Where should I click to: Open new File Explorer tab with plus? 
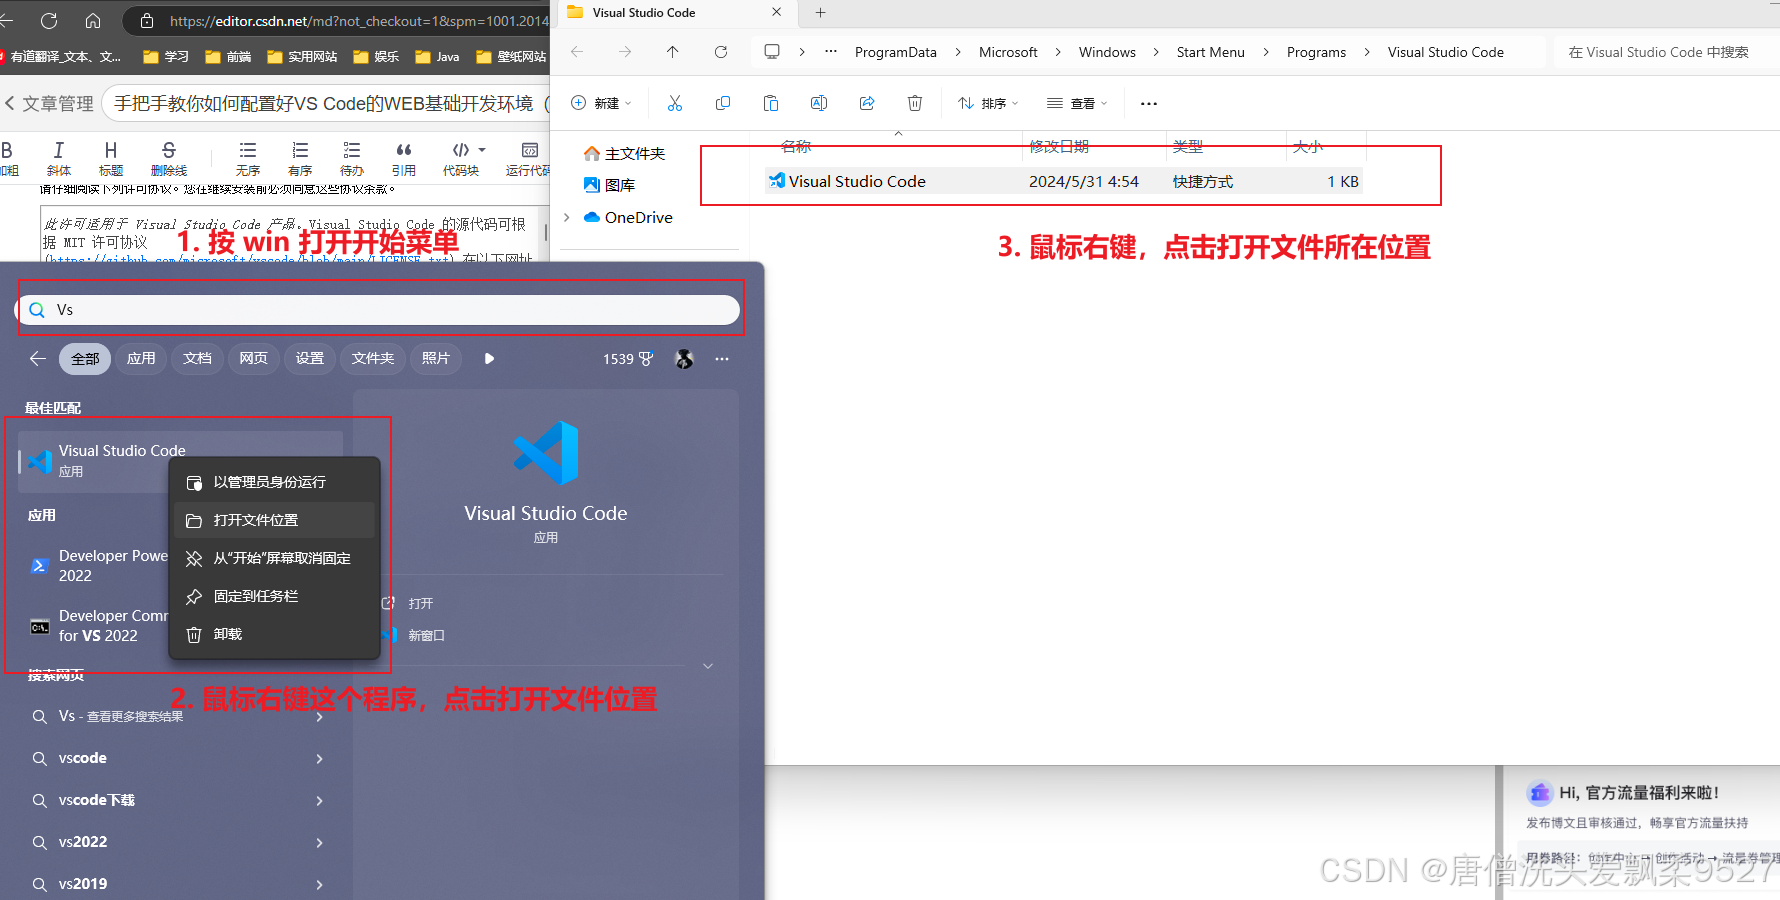[821, 13]
